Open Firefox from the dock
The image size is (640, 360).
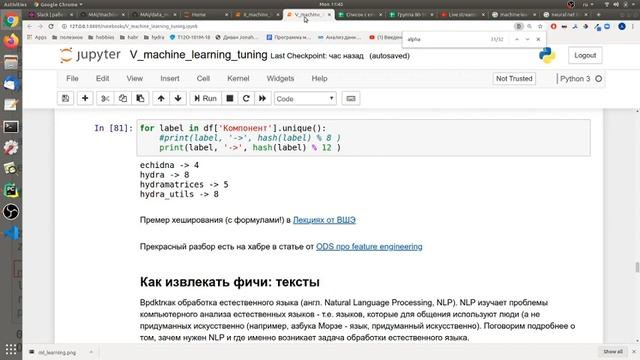click(11, 41)
